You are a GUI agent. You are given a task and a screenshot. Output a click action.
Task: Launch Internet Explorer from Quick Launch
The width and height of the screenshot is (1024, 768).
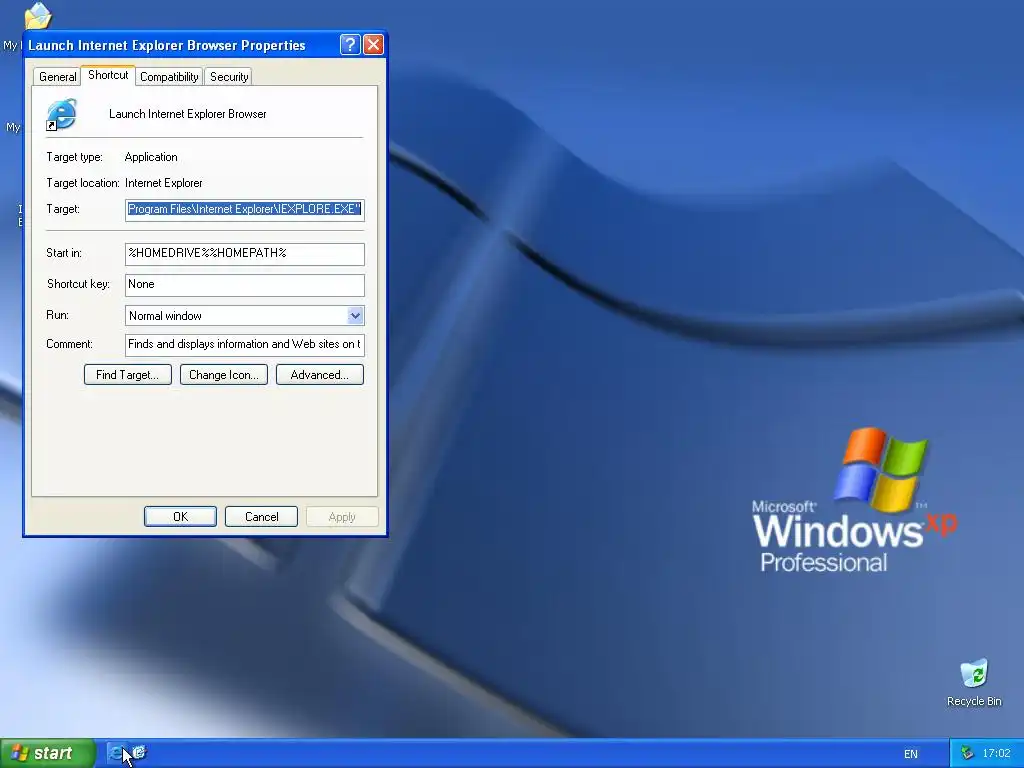pos(116,753)
